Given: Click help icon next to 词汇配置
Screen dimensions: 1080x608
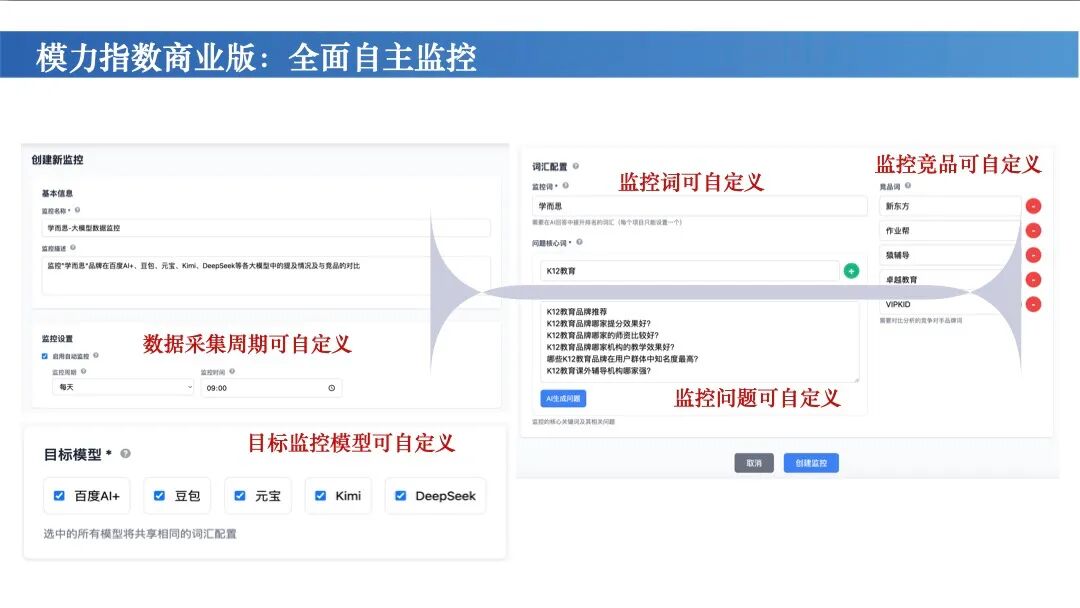Looking at the screenshot, I should [x=576, y=166].
